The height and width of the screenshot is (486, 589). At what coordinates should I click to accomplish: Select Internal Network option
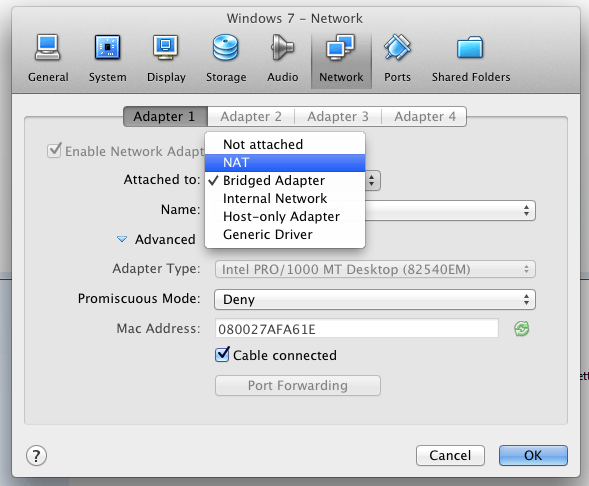point(285,198)
